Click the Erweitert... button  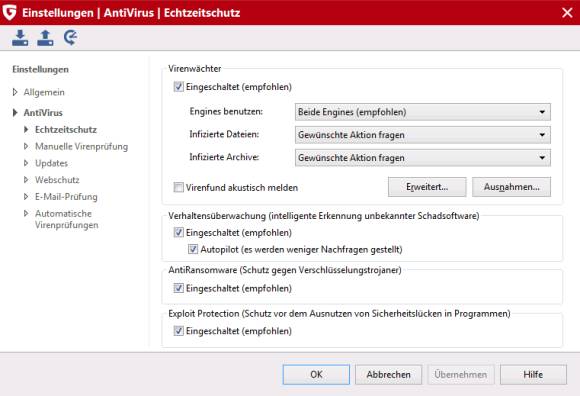(x=427, y=187)
